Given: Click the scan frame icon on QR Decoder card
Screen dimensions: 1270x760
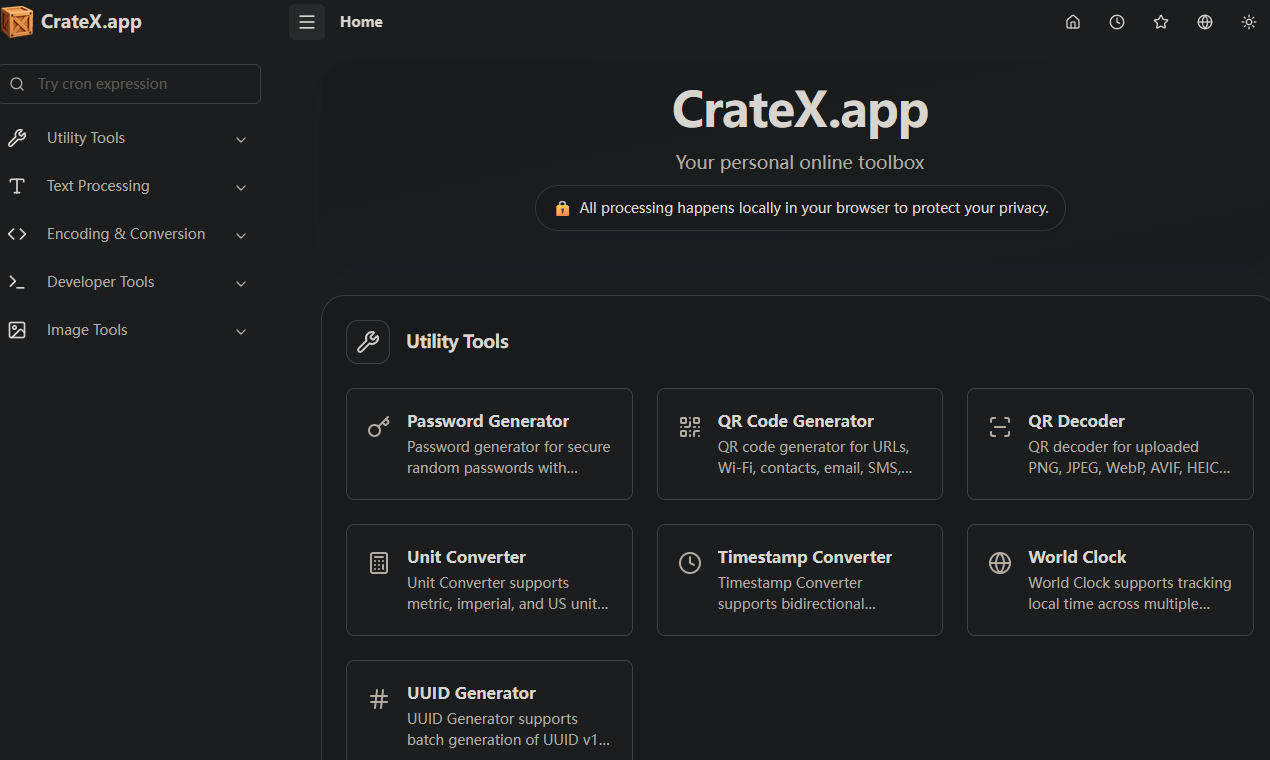Looking at the screenshot, I should tap(1000, 428).
